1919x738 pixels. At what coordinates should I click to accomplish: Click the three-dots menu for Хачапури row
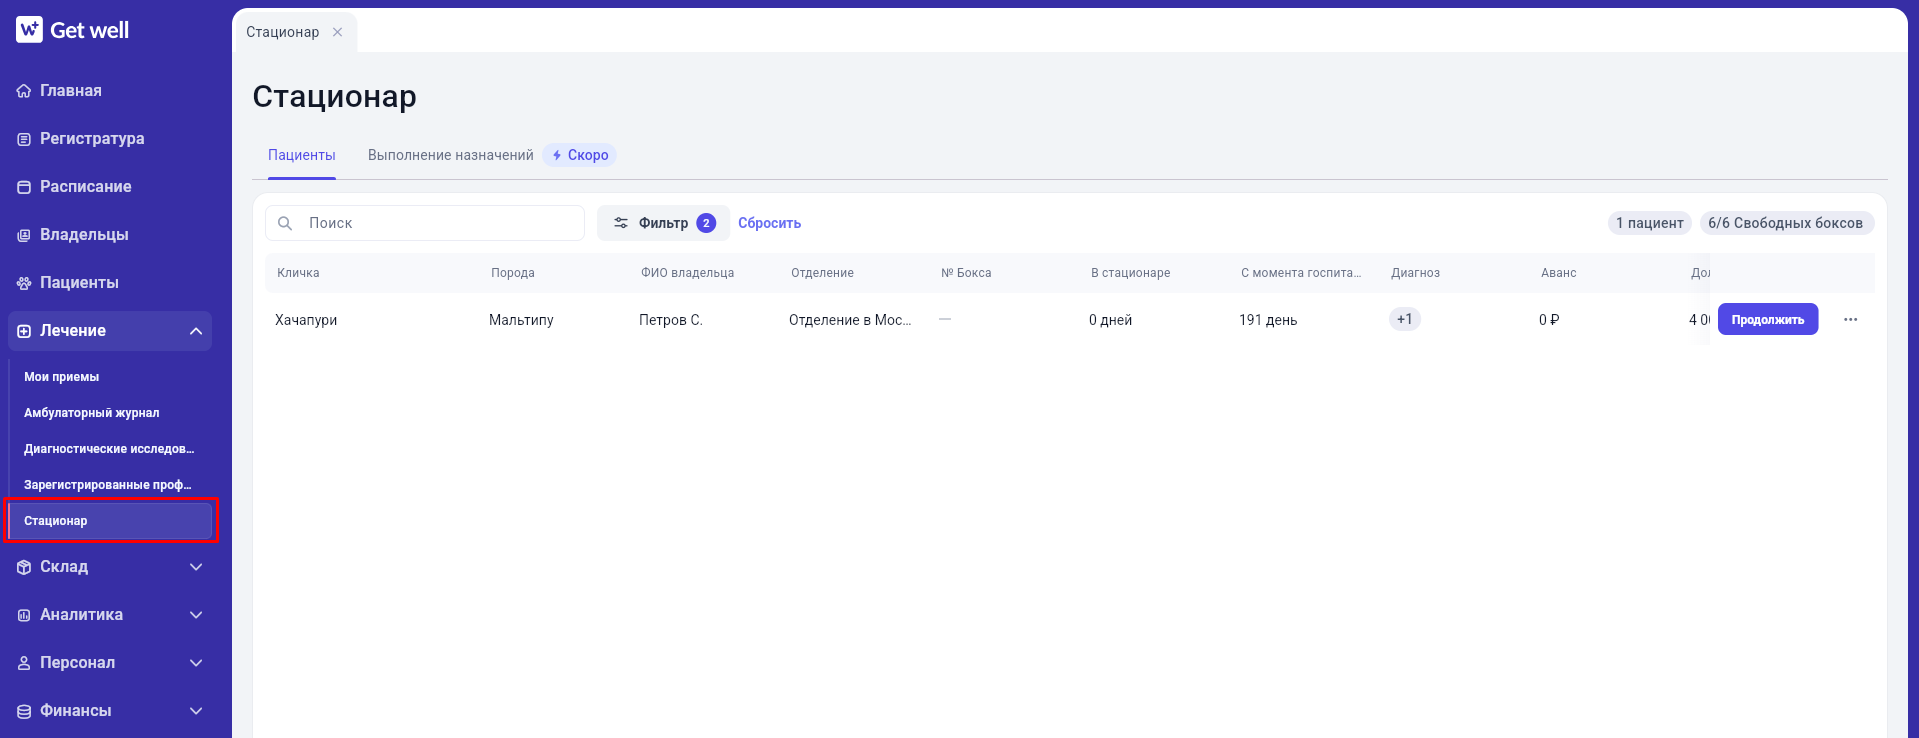click(x=1850, y=320)
